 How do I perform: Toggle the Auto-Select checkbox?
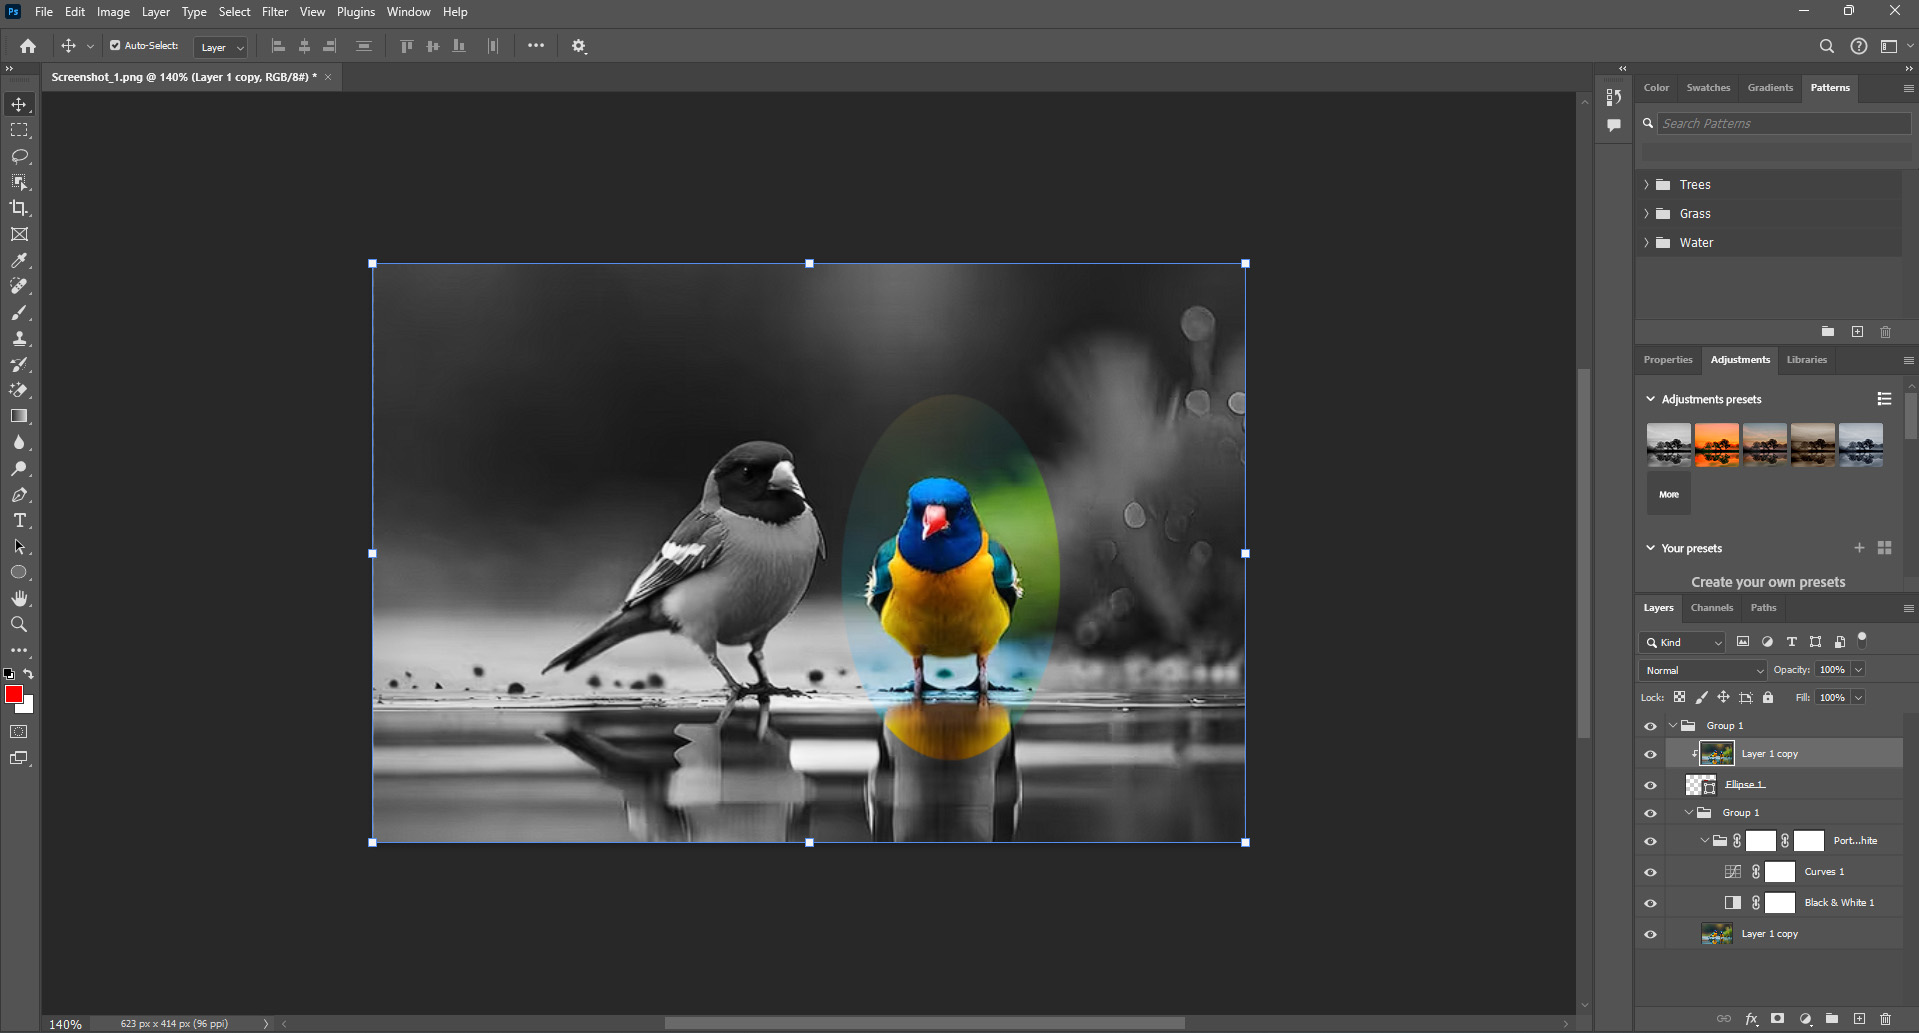[117, 45]
